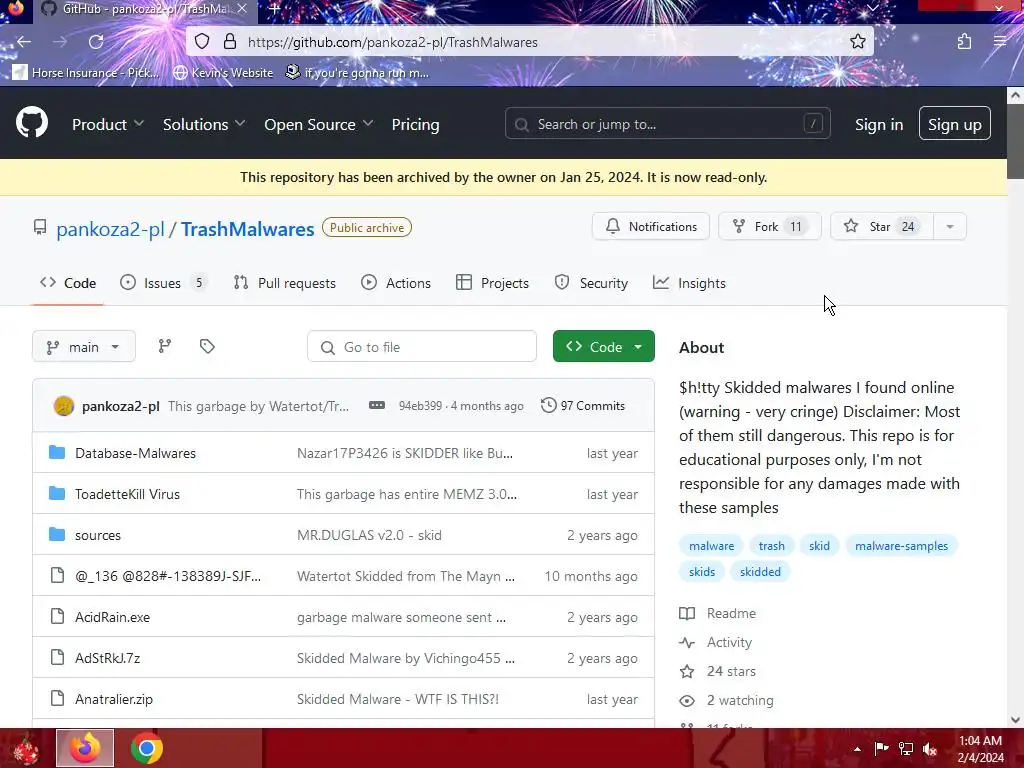Show site lock security info
The image size is (1024, 768).
(x=230, y=42)
